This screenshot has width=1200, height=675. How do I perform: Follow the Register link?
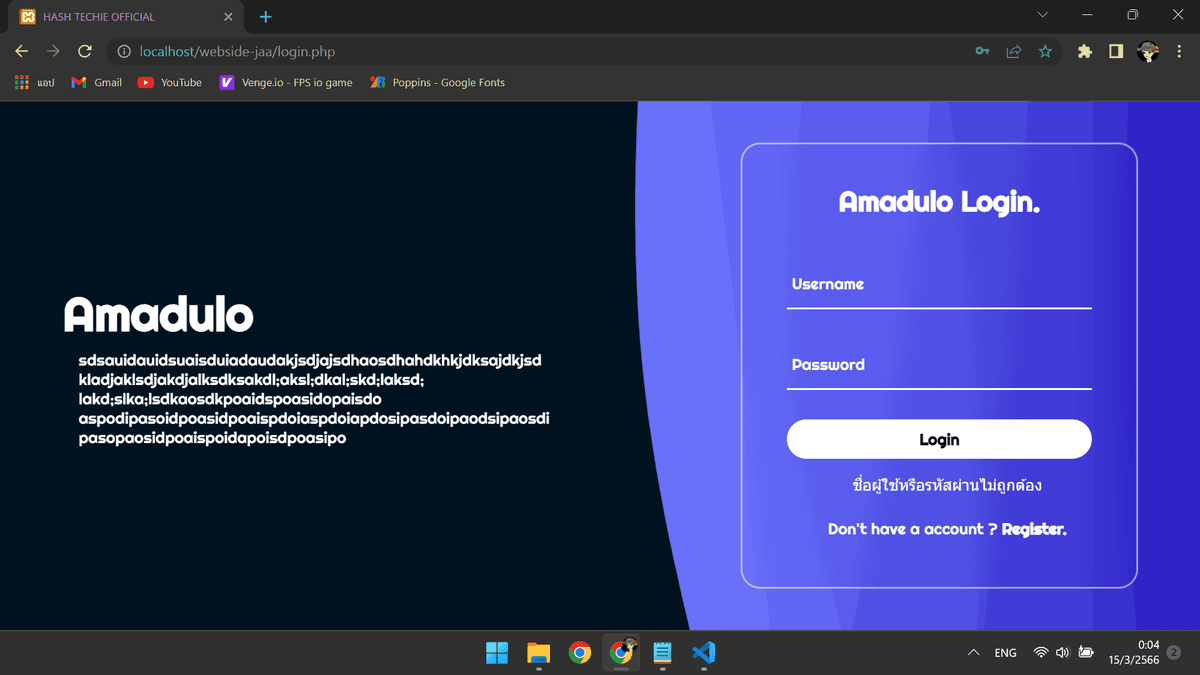click(1034, 529)
